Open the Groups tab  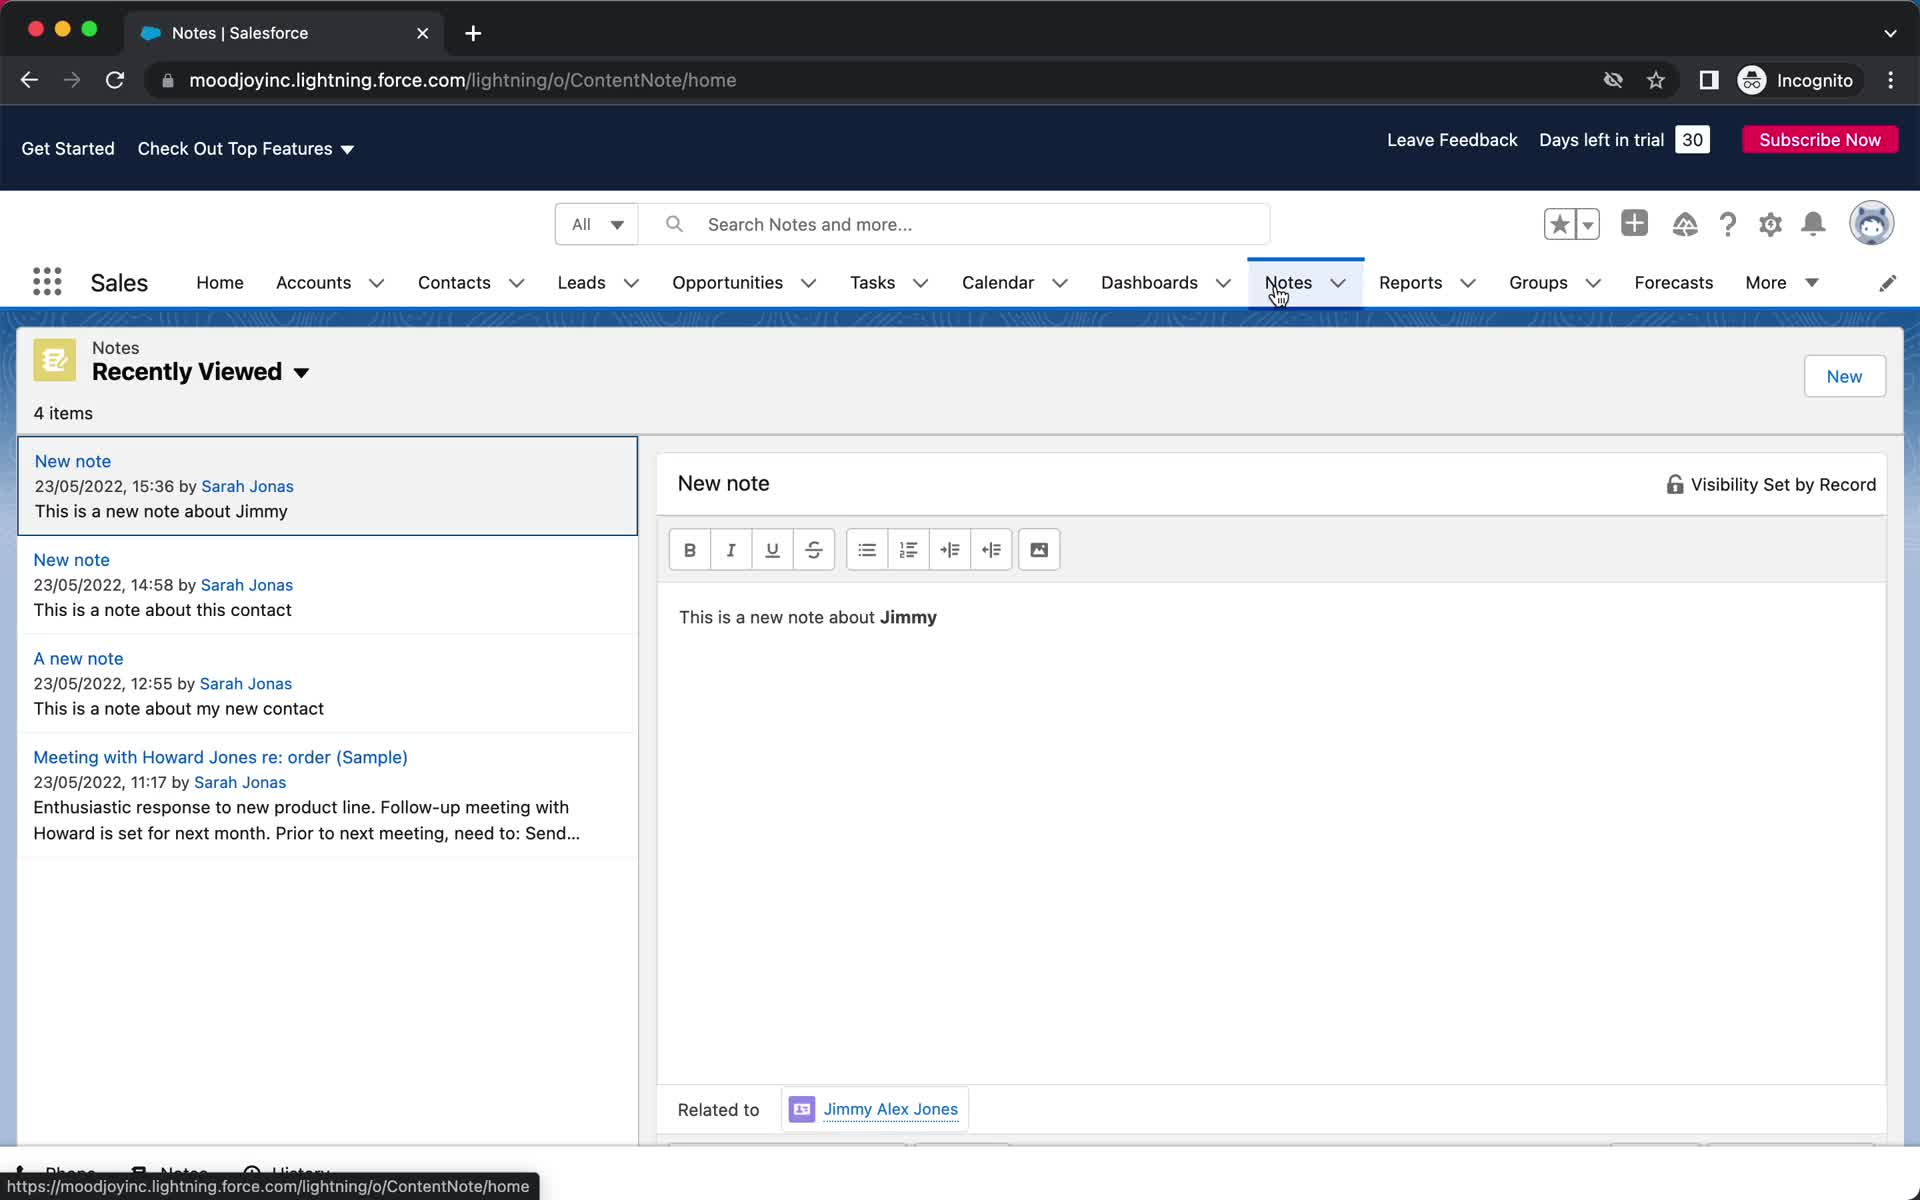[x=1538, y=283]
